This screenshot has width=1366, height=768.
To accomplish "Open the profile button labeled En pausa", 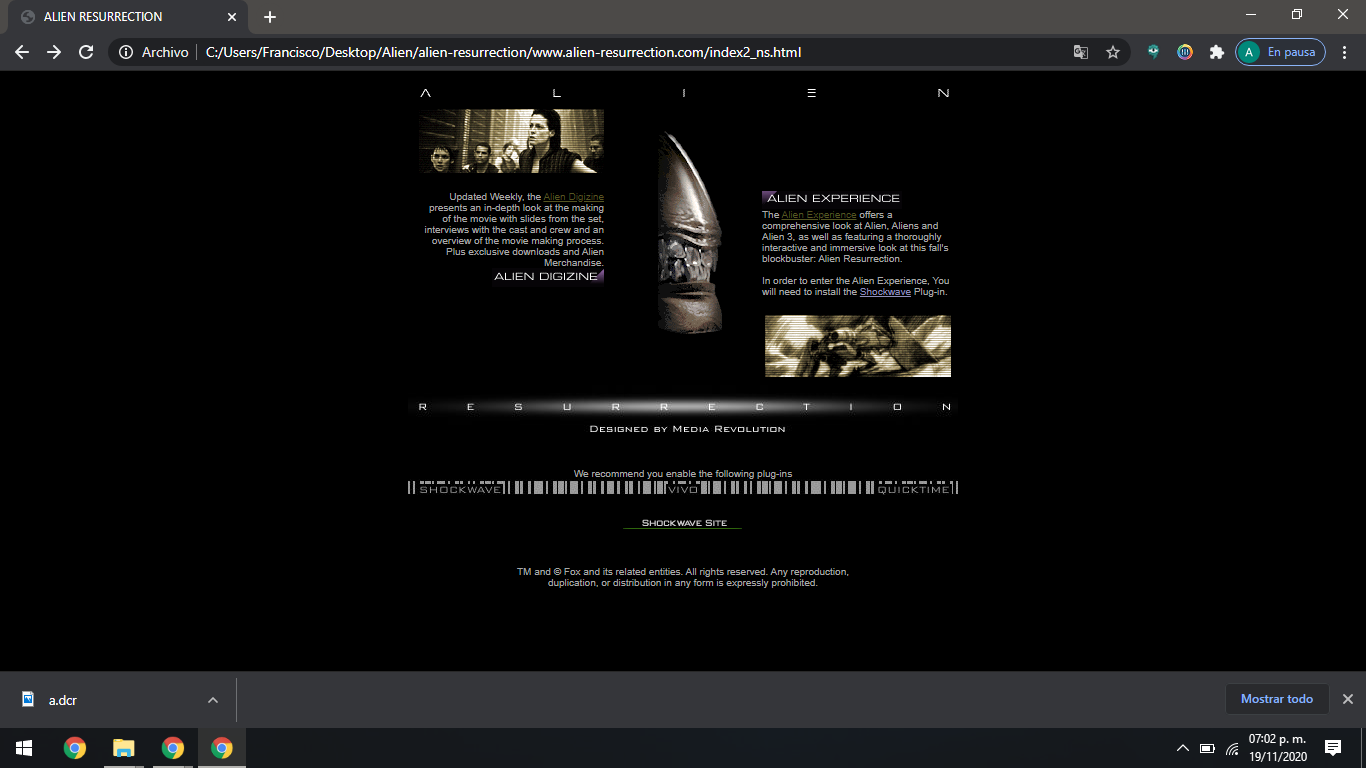I will pyautogui.click(x=1281, y=52).
